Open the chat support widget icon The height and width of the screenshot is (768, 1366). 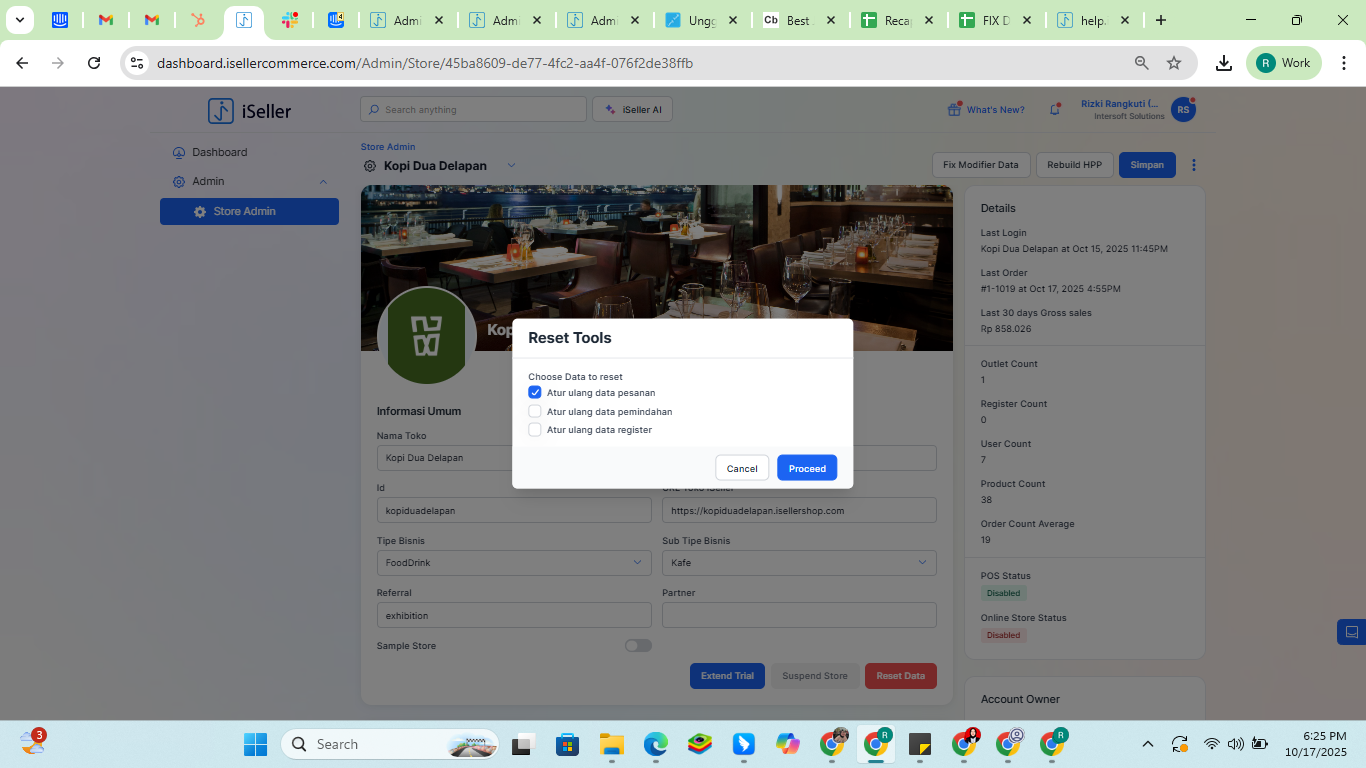(1351, 632)
